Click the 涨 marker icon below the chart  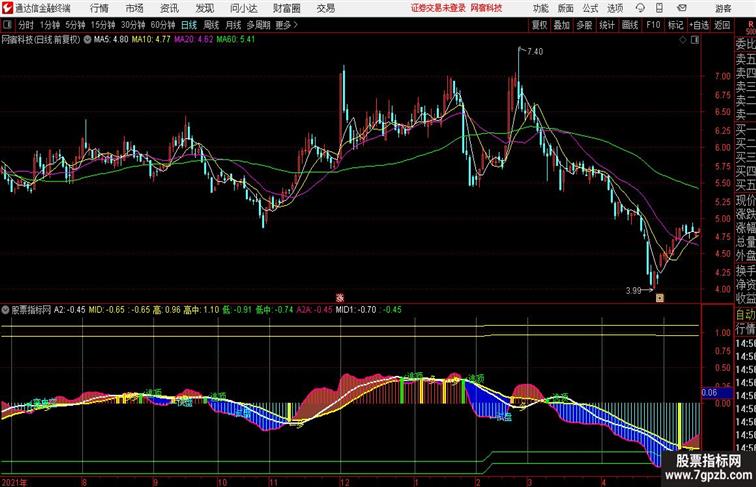(x=339, y=298)
